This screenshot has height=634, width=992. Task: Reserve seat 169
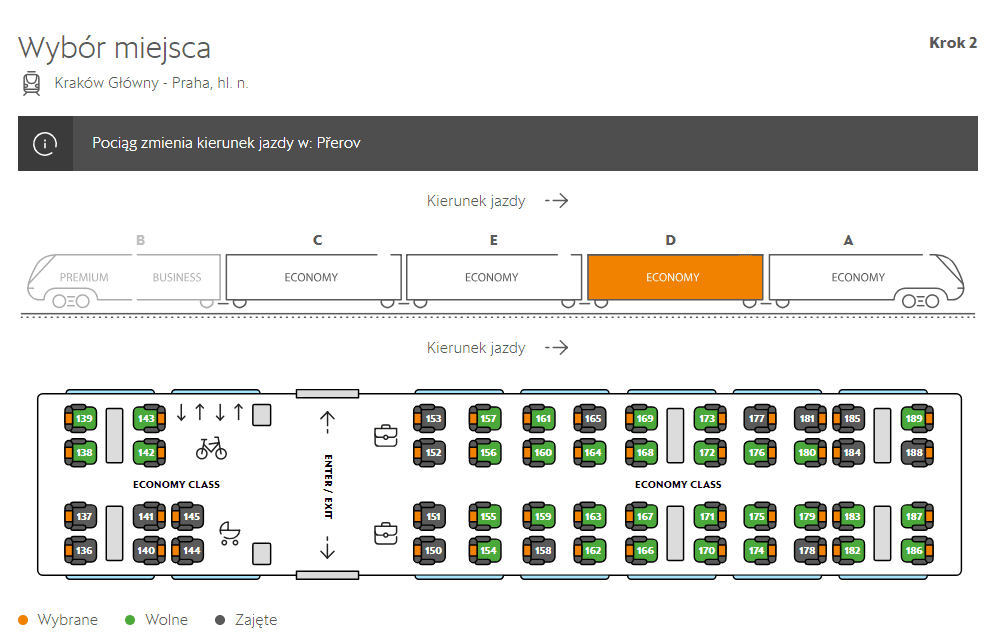[642, 418]
